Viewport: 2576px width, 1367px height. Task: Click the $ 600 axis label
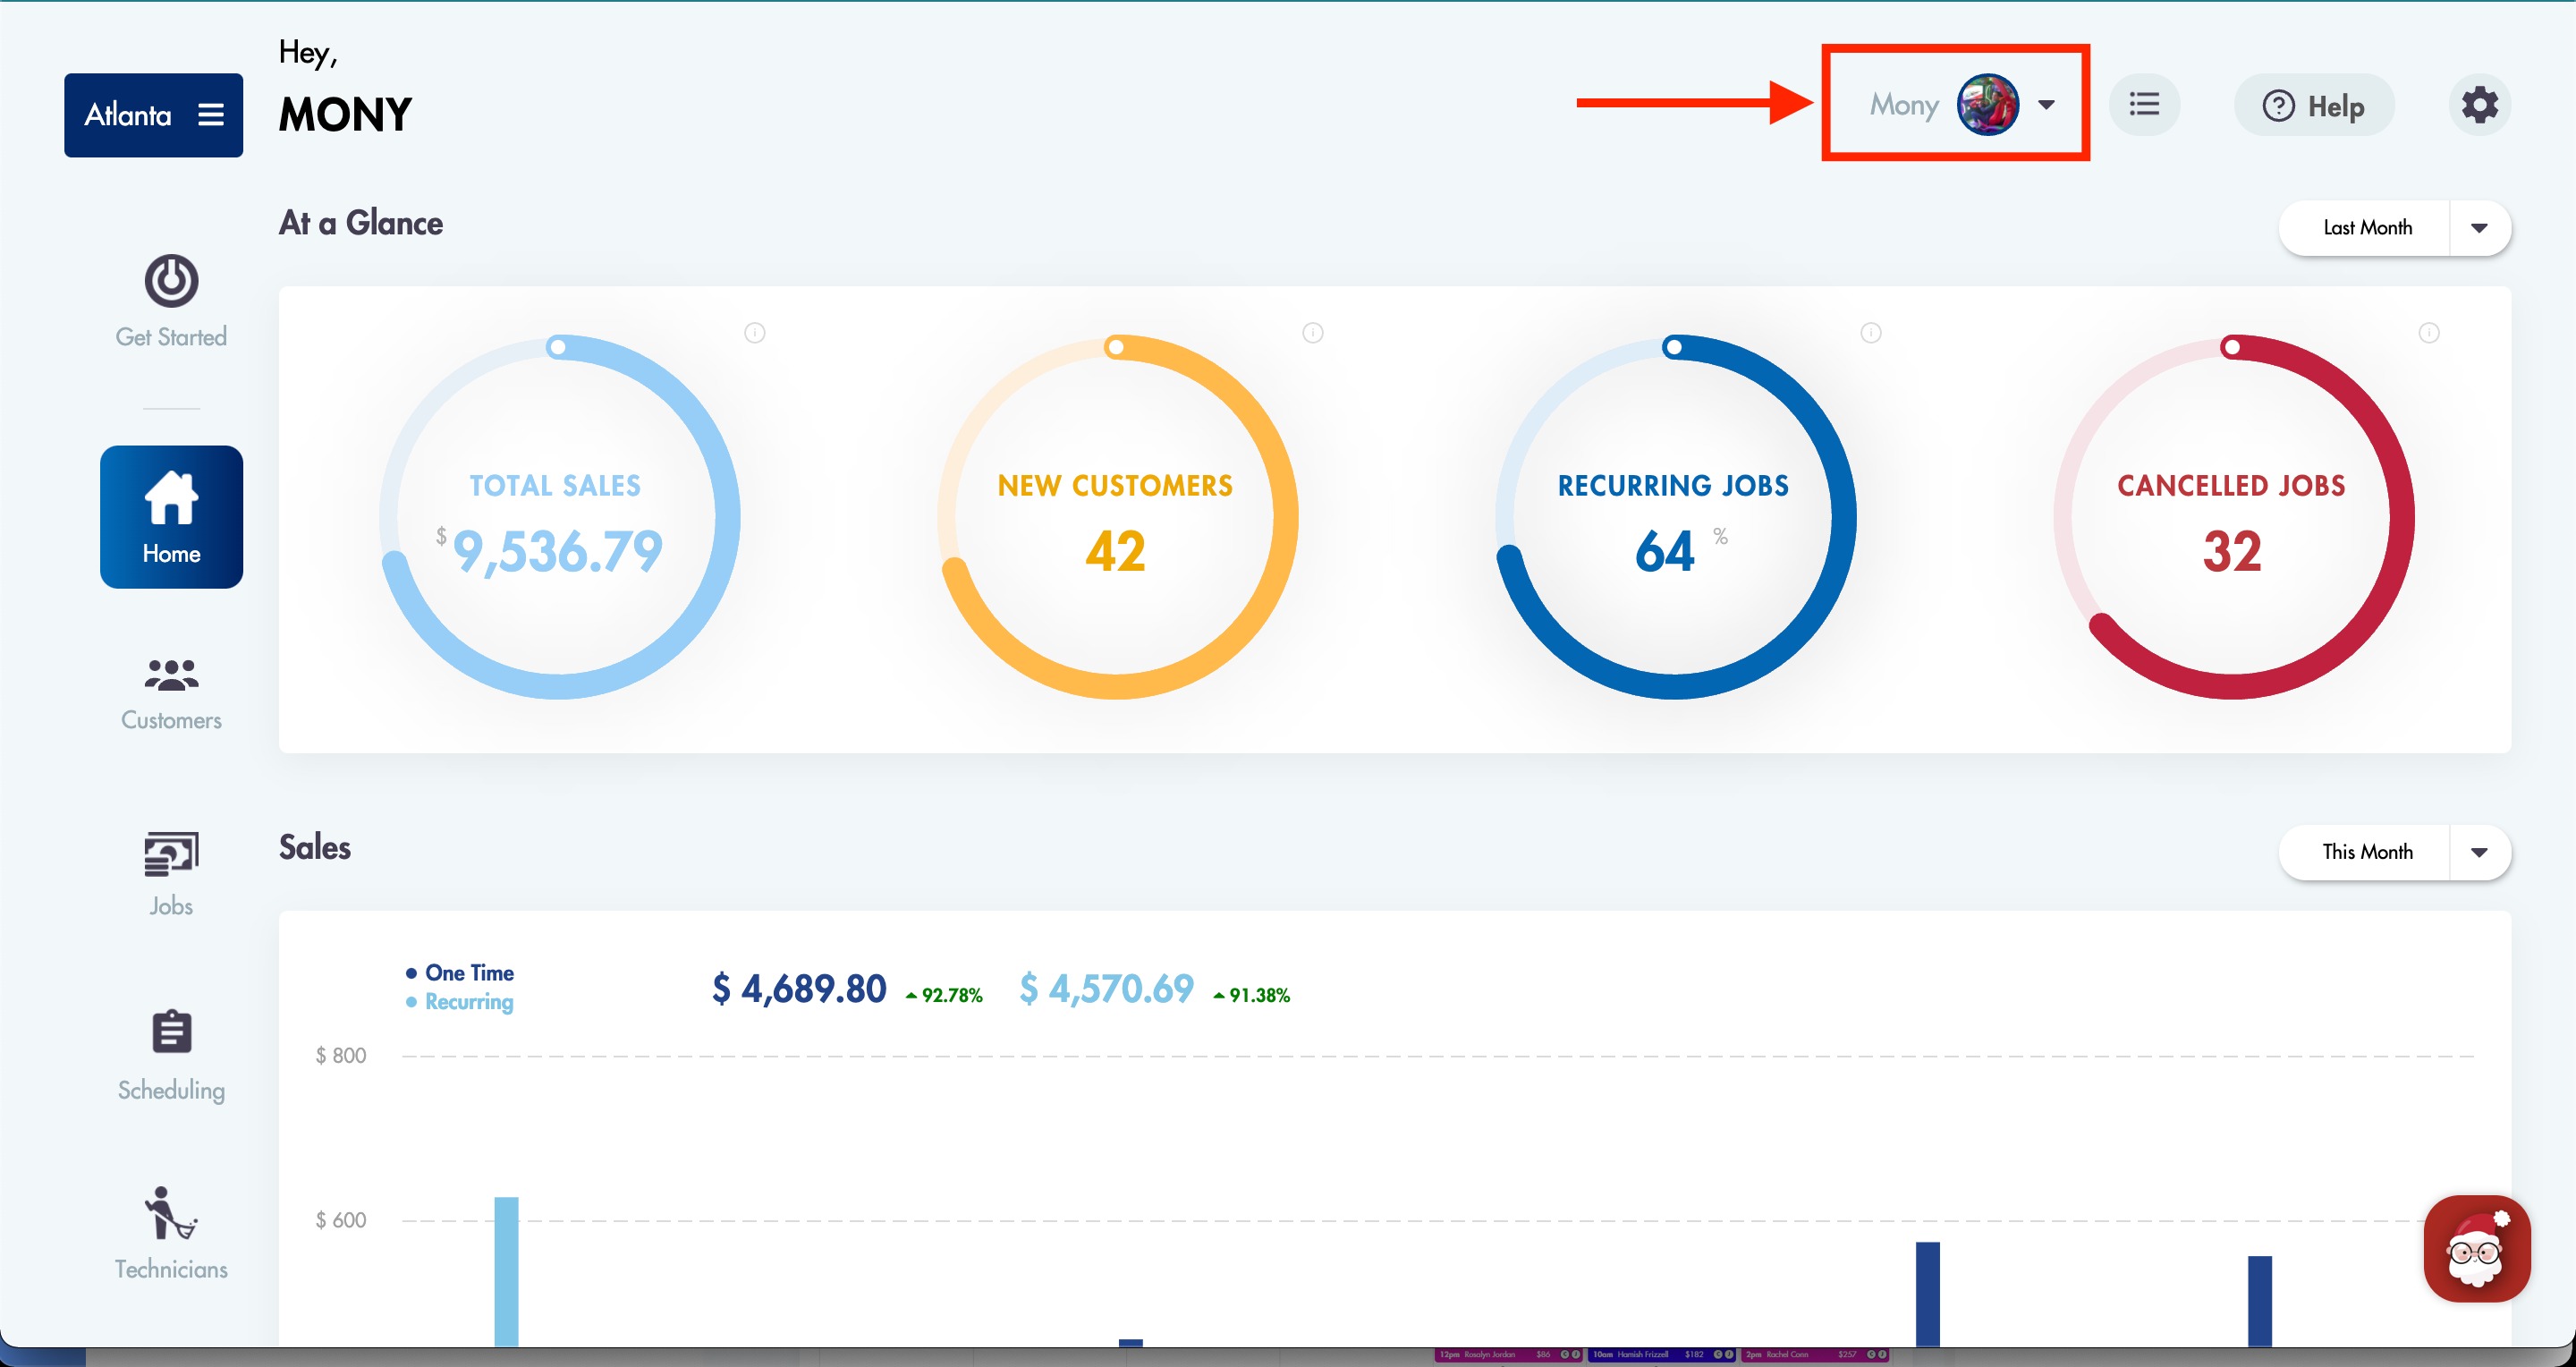point(341,1221)
